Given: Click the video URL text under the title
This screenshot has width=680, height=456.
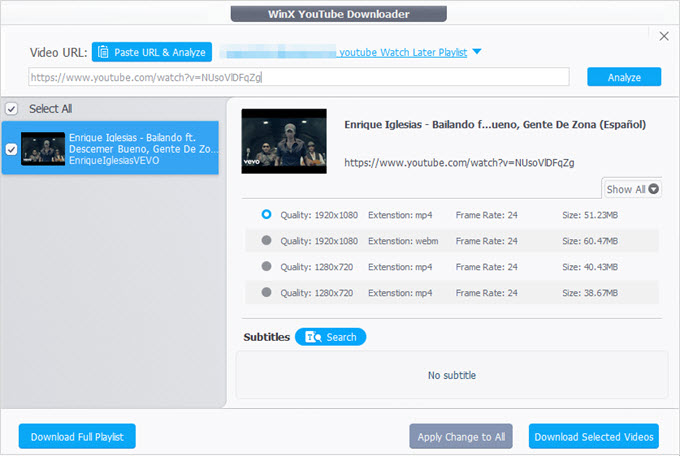Looking at the screenshot, I should point(459,163).
